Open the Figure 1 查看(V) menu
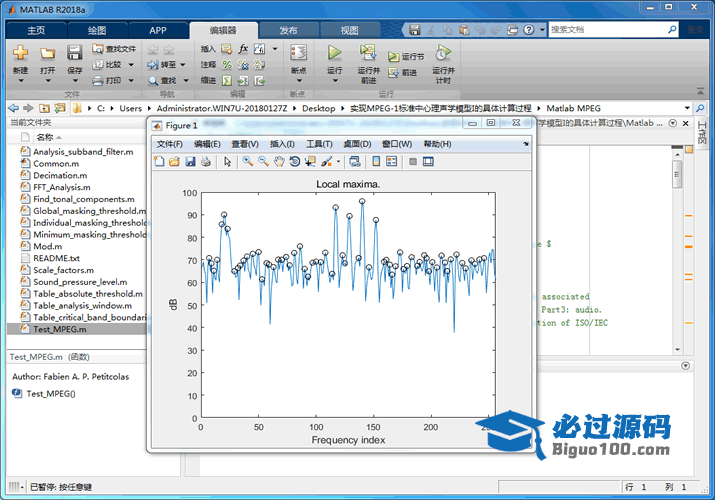Viewport: 715px width, 500px height. [x=245, y=144]
